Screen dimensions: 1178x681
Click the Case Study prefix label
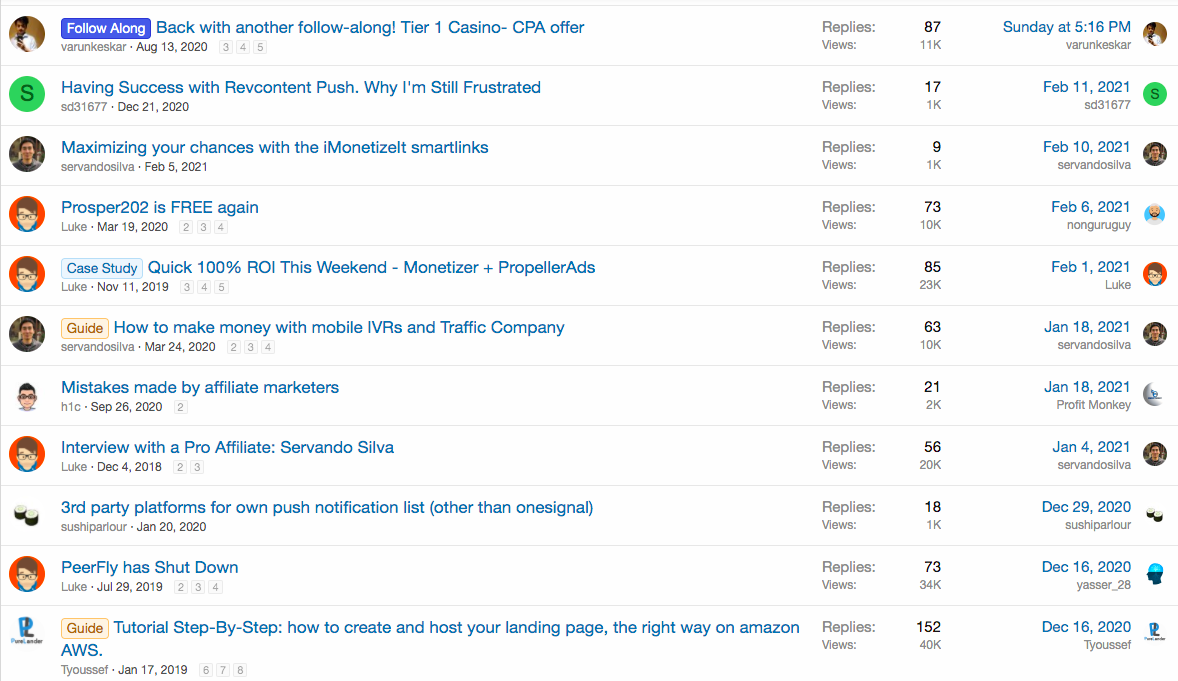coord(102,268)
